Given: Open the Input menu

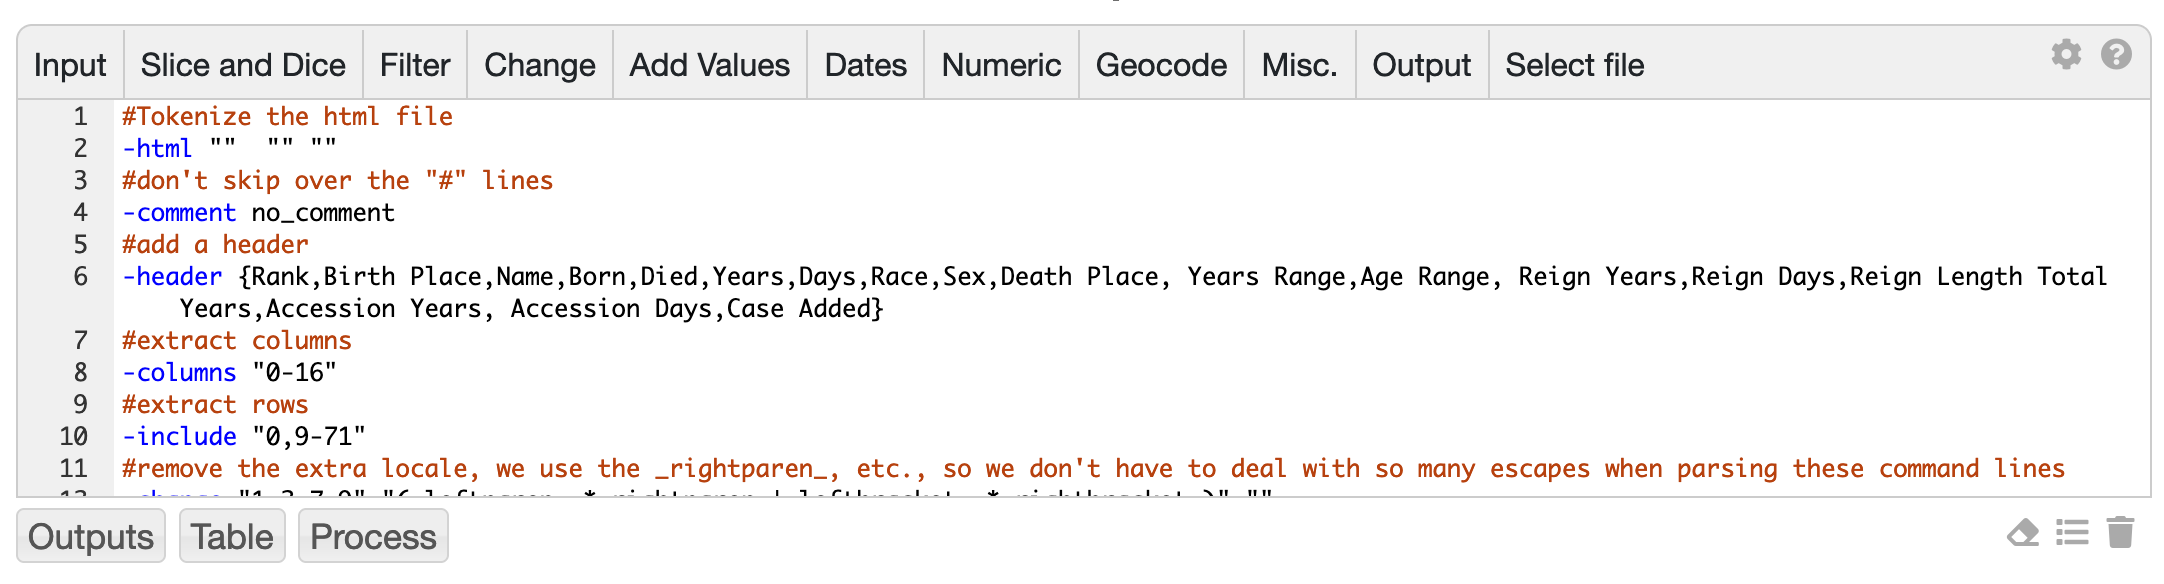Looking at the screenshot, I should (x=70, y=65).
